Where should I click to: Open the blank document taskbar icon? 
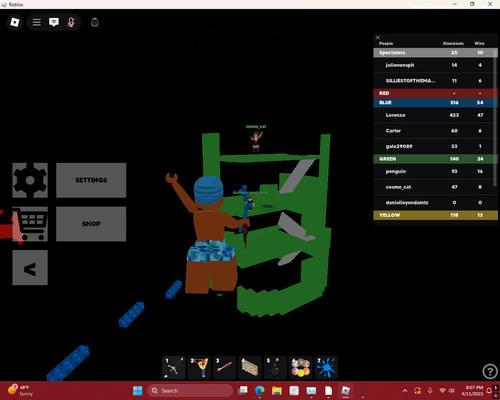tap(328, 391)
